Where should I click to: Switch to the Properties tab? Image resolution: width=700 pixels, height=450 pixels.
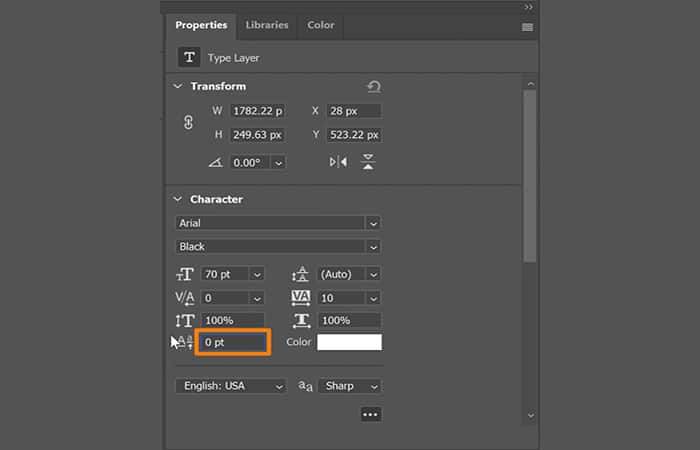pos(201,25)
